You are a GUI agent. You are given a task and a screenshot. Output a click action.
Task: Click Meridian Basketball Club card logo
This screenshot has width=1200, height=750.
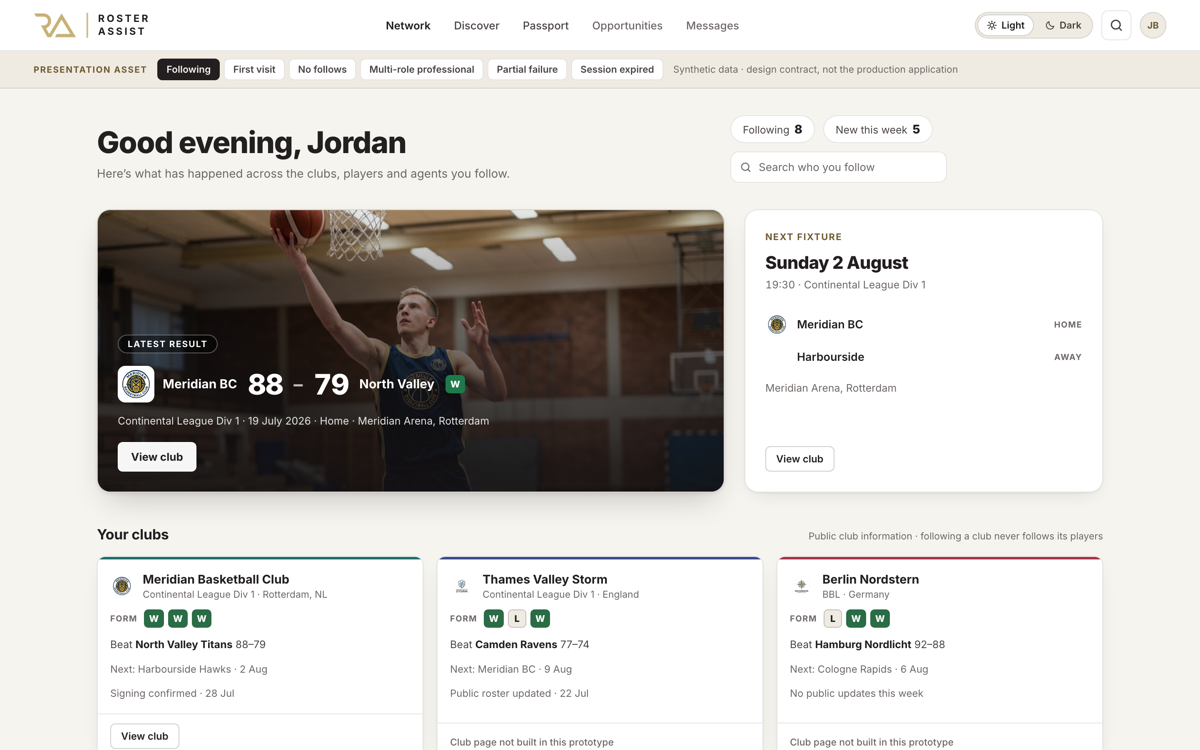[122, 586]
